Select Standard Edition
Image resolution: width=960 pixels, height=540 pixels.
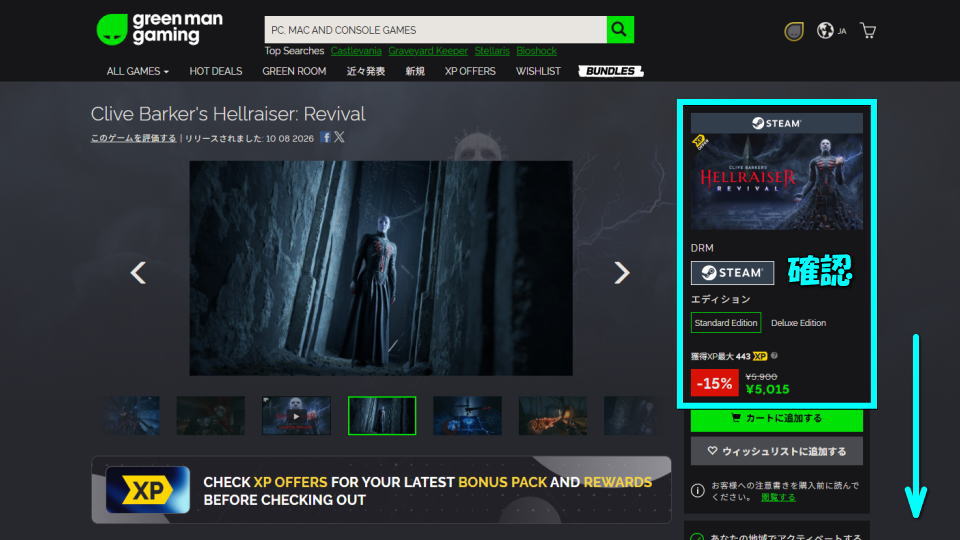pos(726,323)
